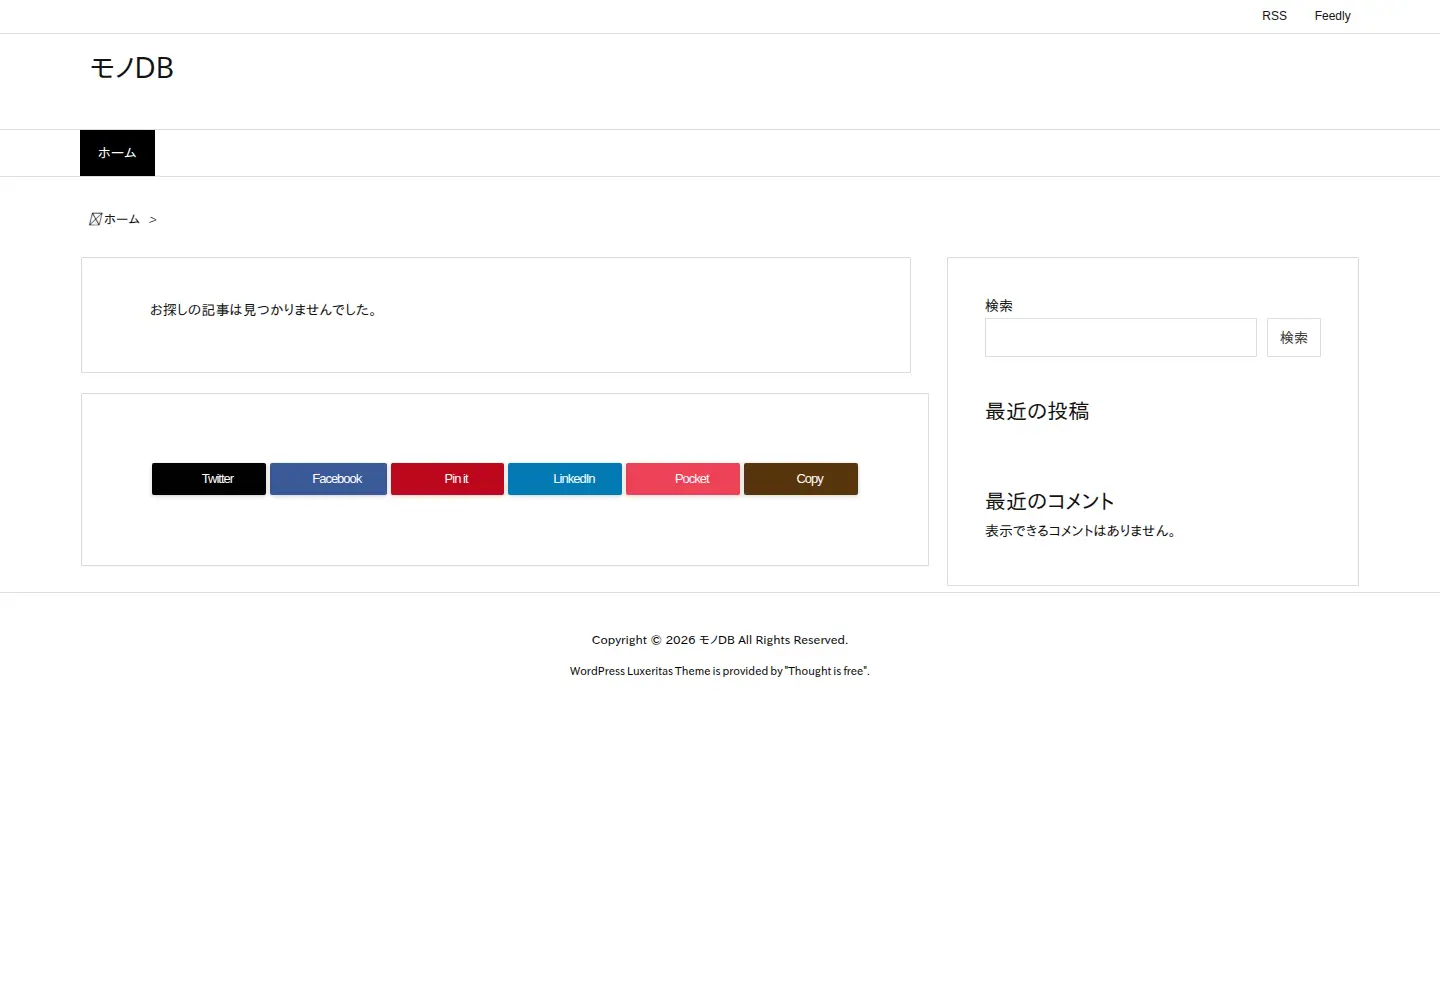Click the Copyright 2026 モノDB footer text

click(x=720, y=640)
